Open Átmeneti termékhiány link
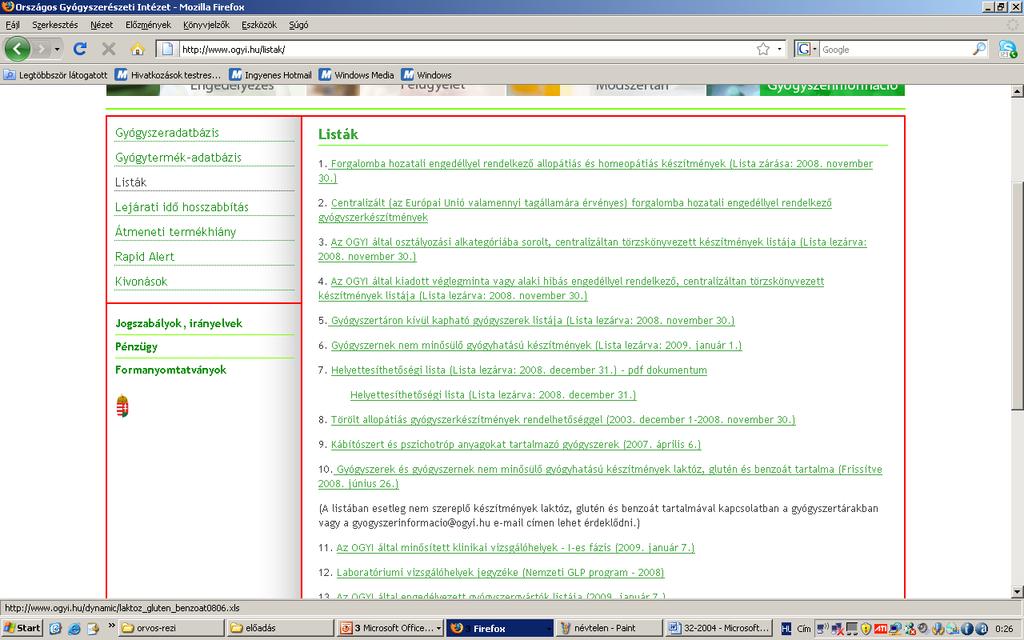1024x640 pixels. 176,232
